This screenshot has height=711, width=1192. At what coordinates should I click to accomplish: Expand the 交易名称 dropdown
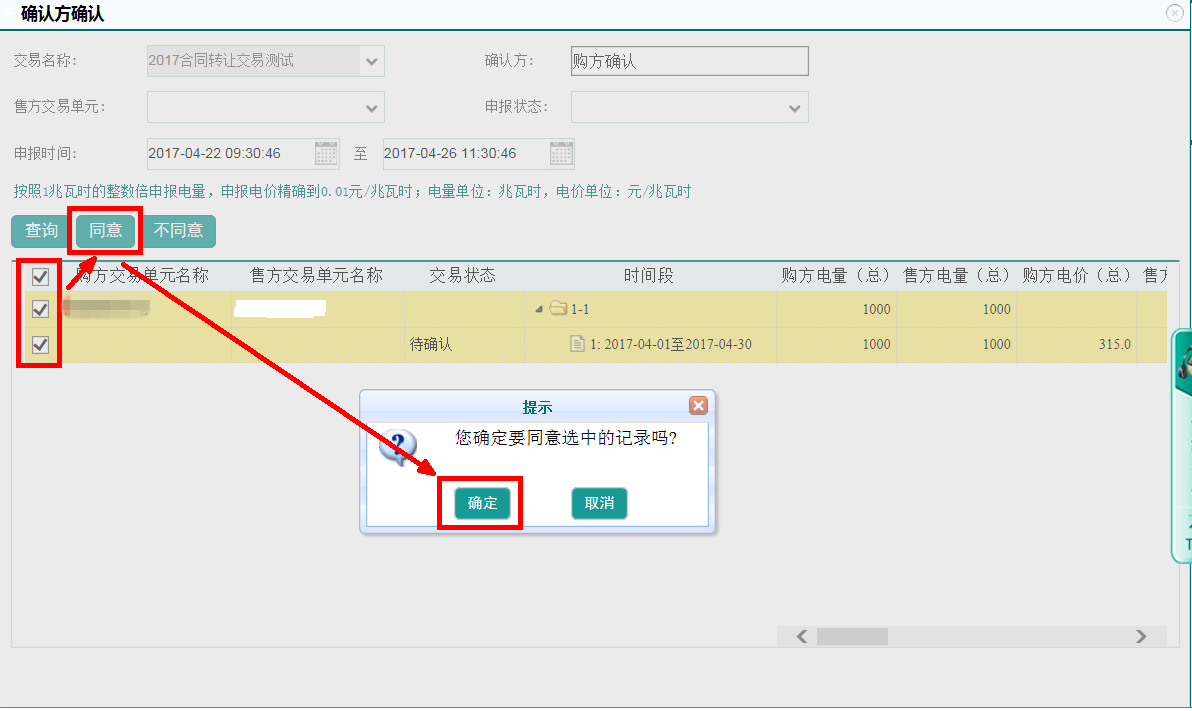[371, 62]
